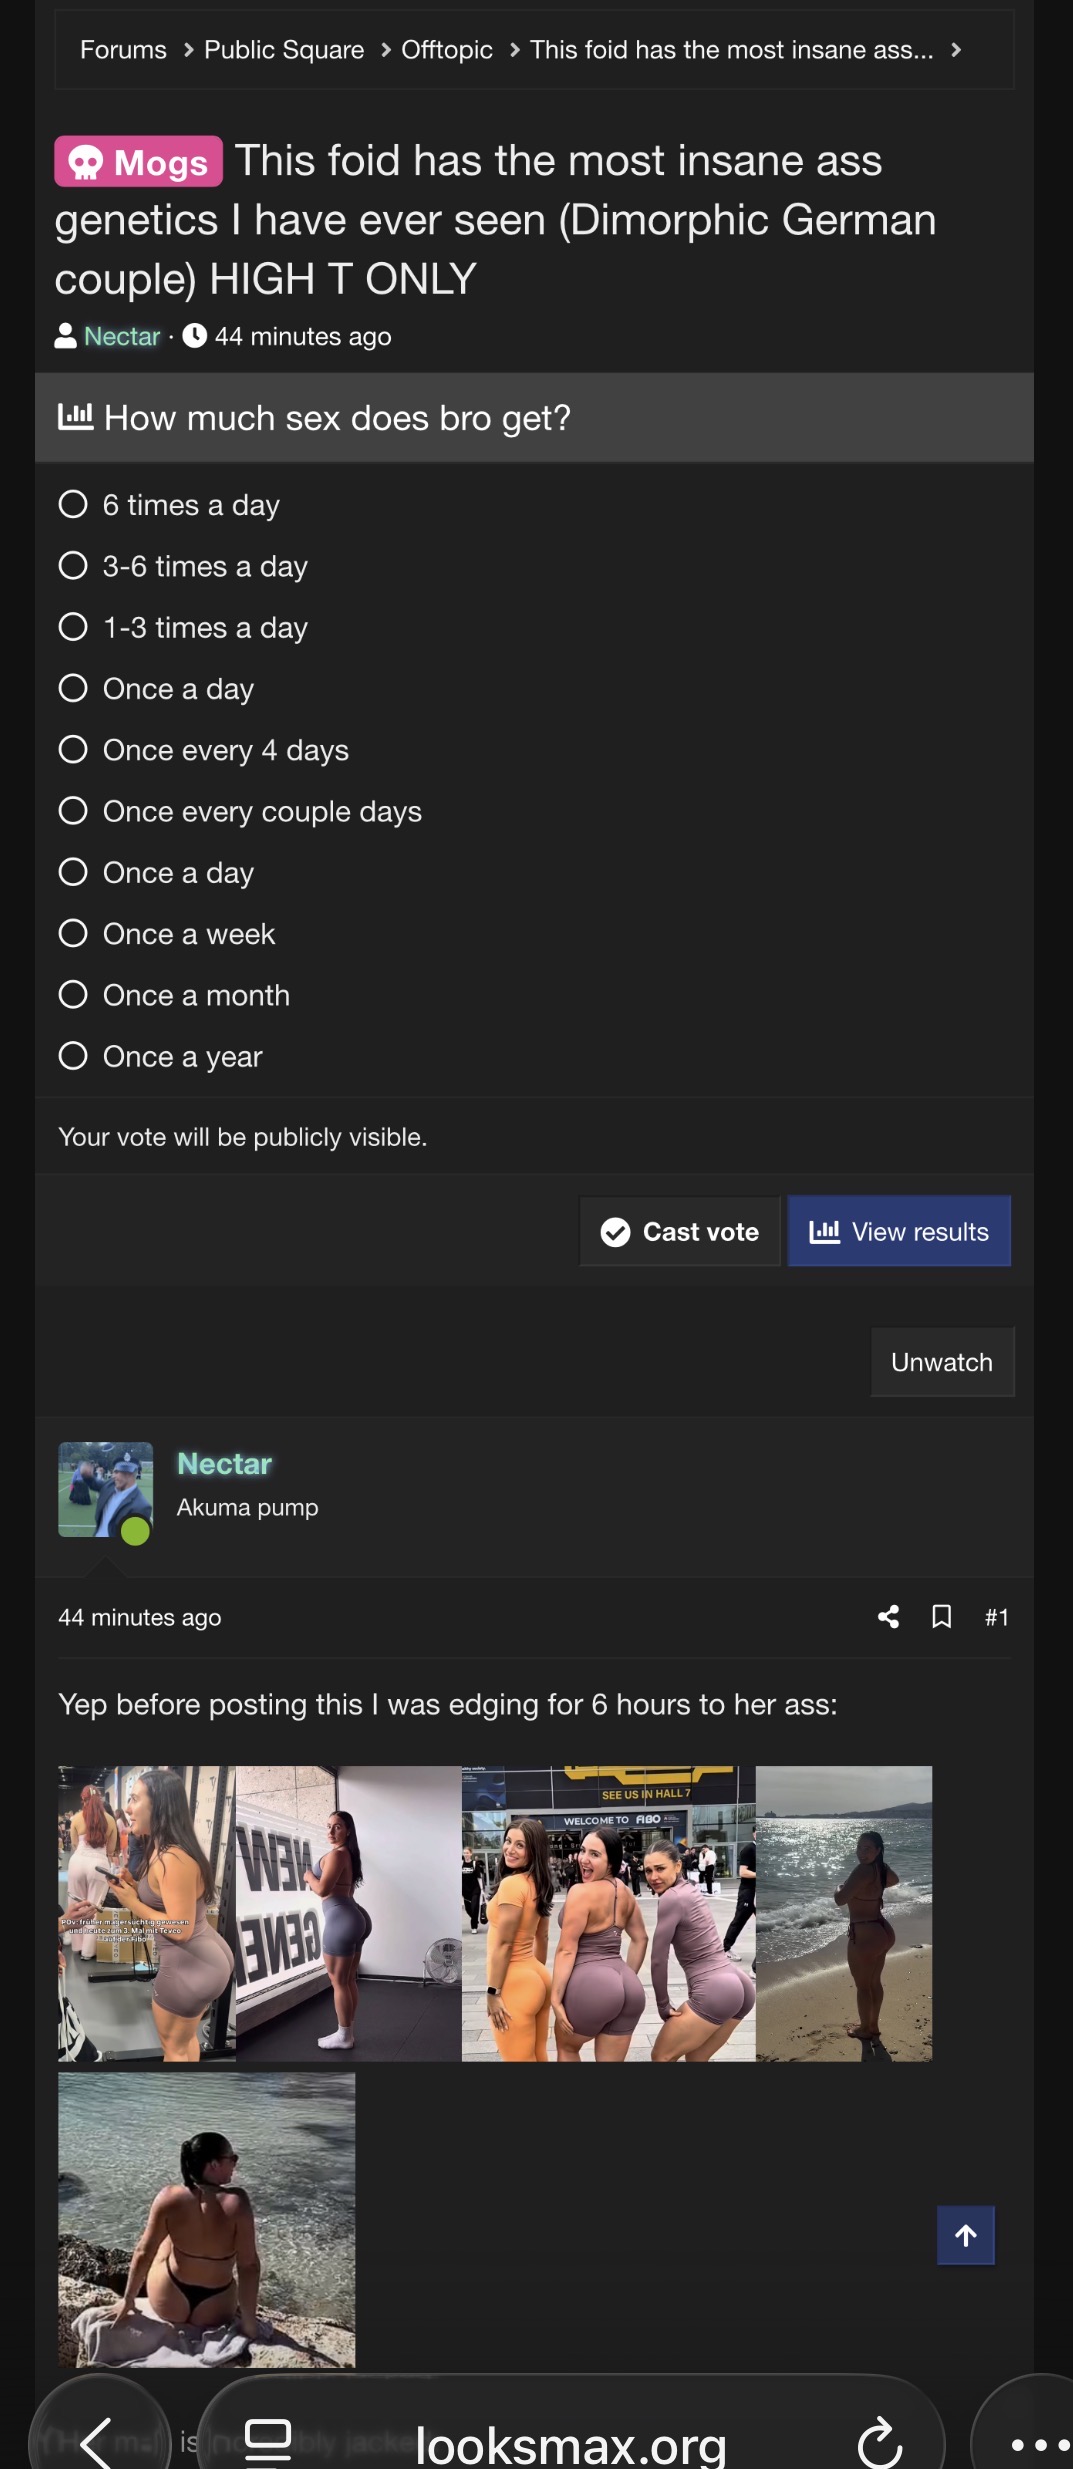Reload the page using the browser refresh icon
Viewport: 1073px width, 2469px height.
coord(880,2443)
